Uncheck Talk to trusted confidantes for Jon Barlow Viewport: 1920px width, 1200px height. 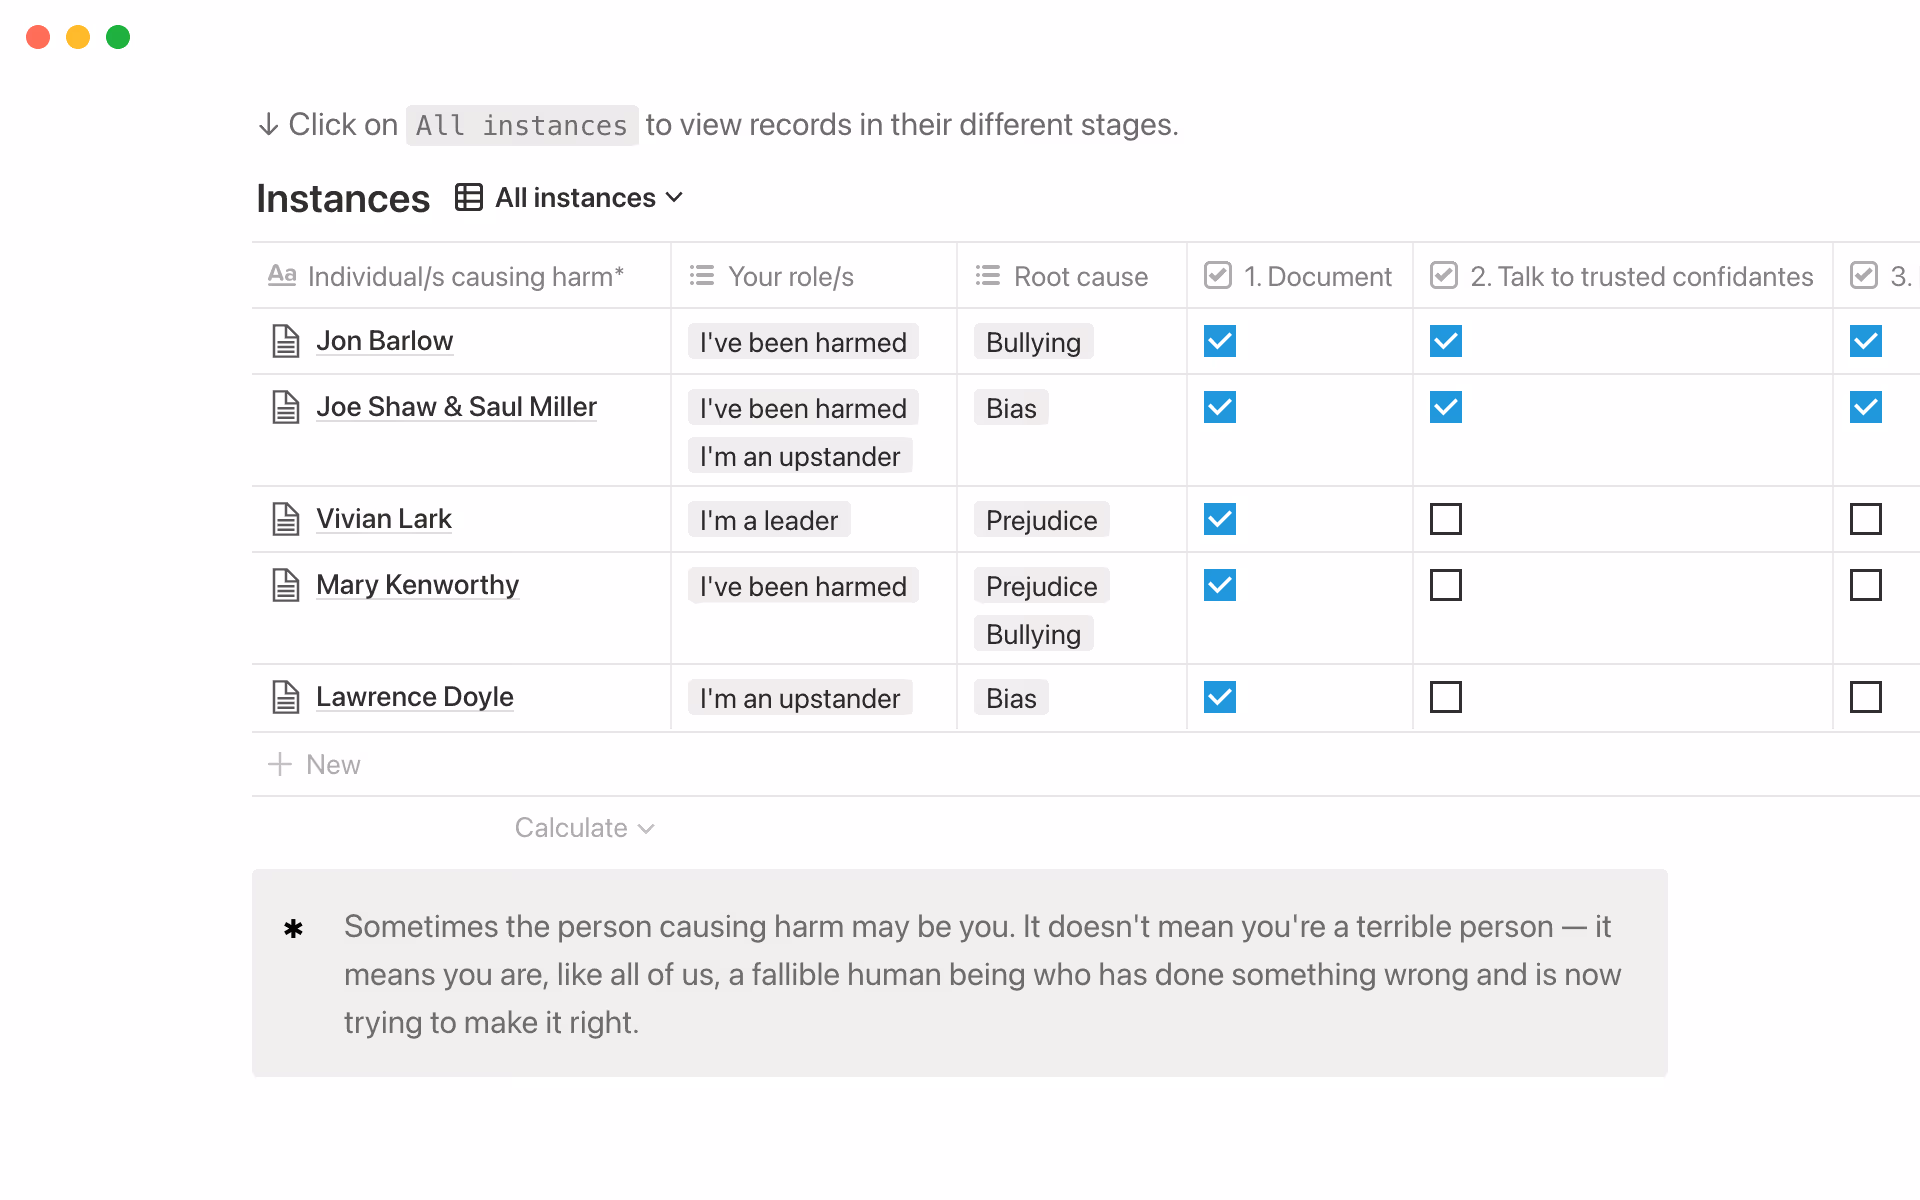click(x=1445, y=341)
